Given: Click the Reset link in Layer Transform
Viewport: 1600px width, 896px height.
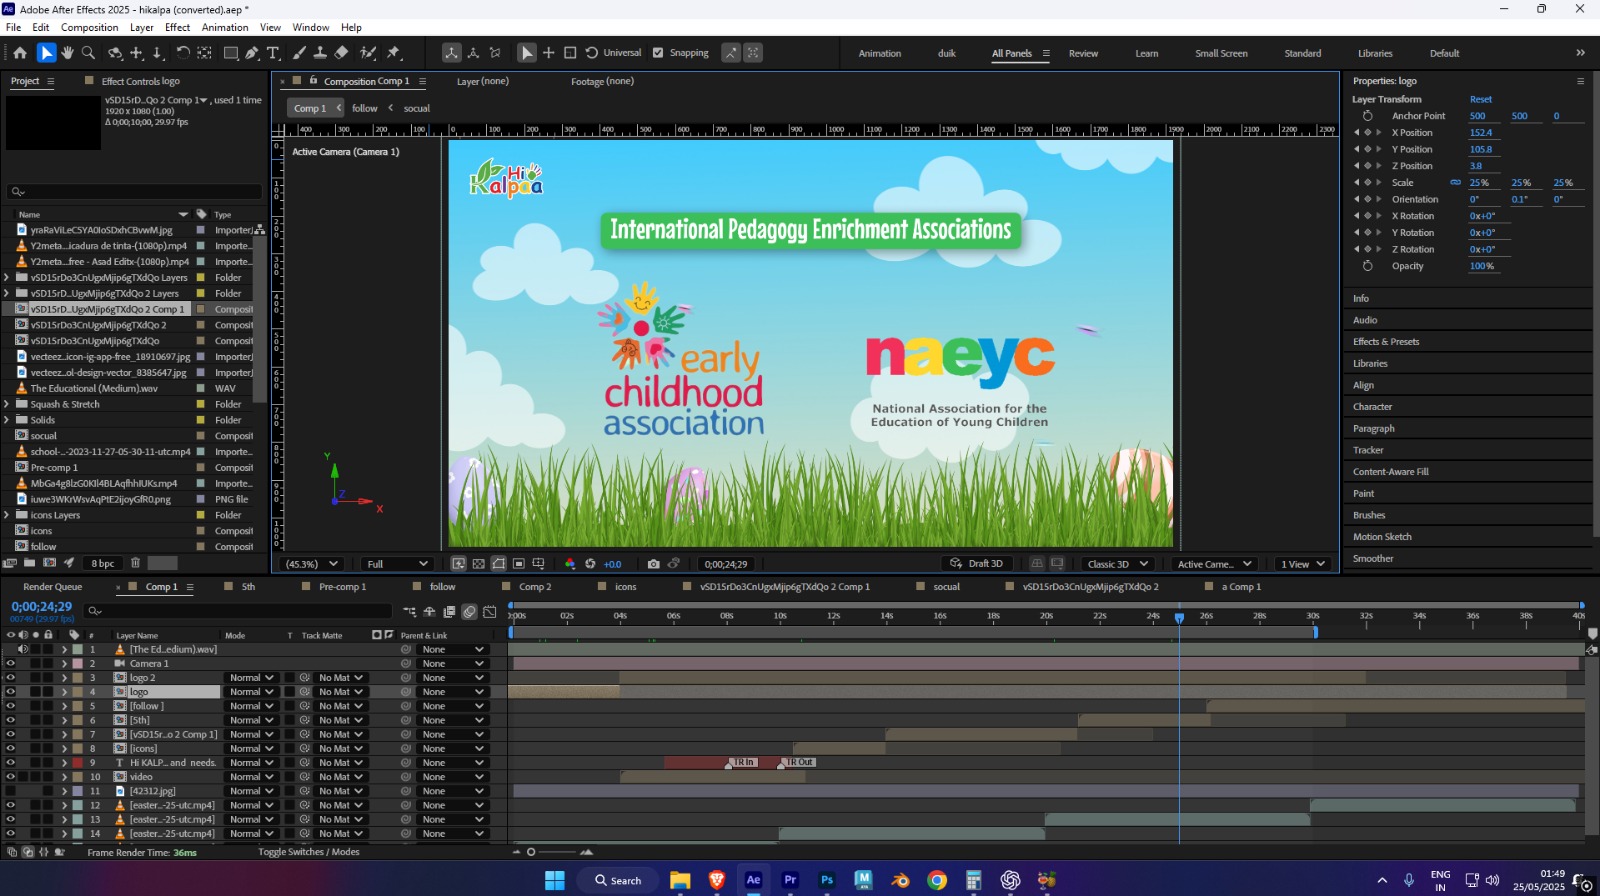Looking at the screenshot, I should 1480,99.
